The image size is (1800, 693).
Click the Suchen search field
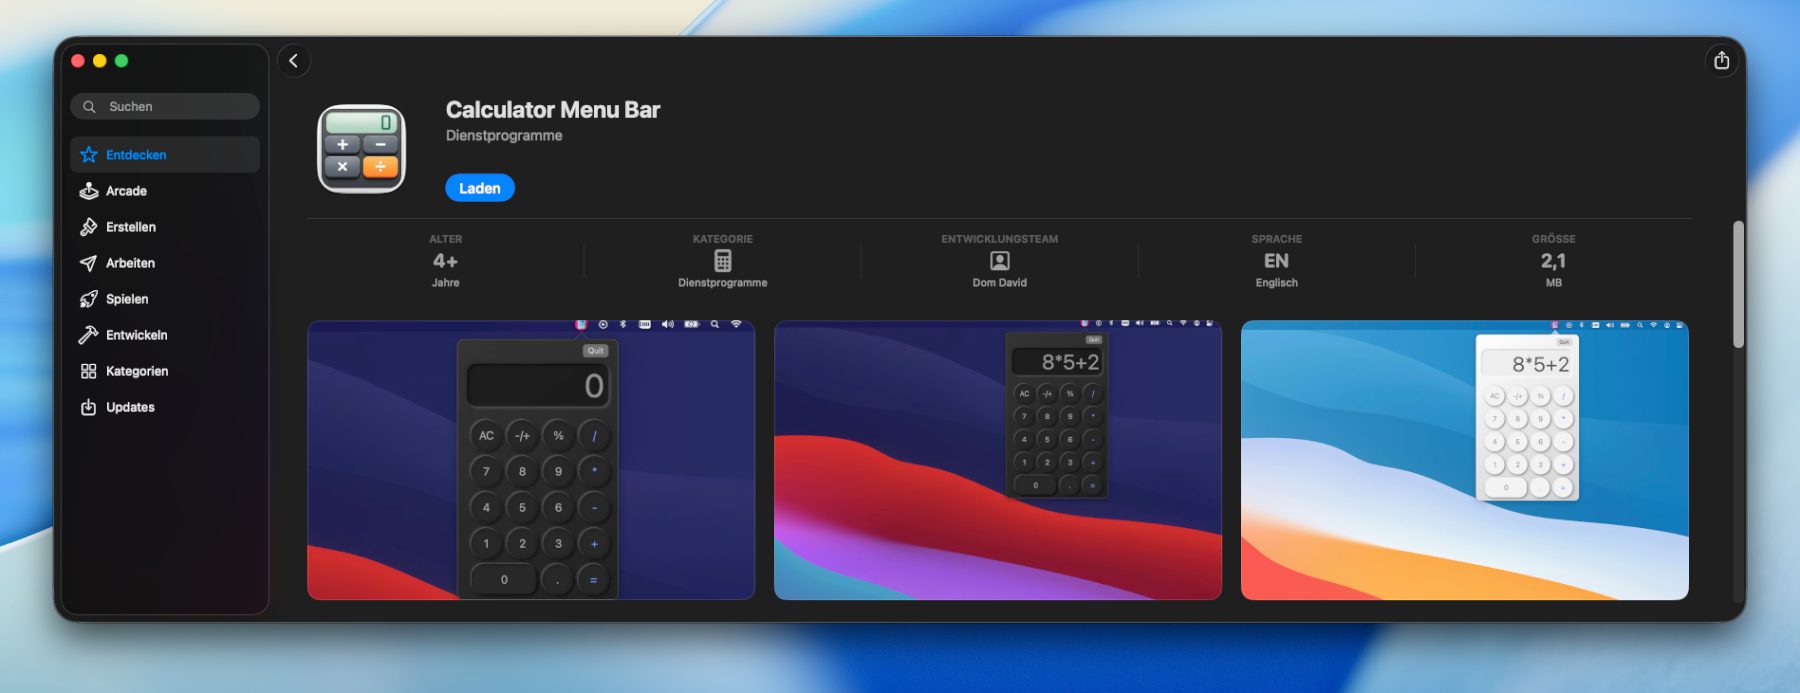coord(165,106)
